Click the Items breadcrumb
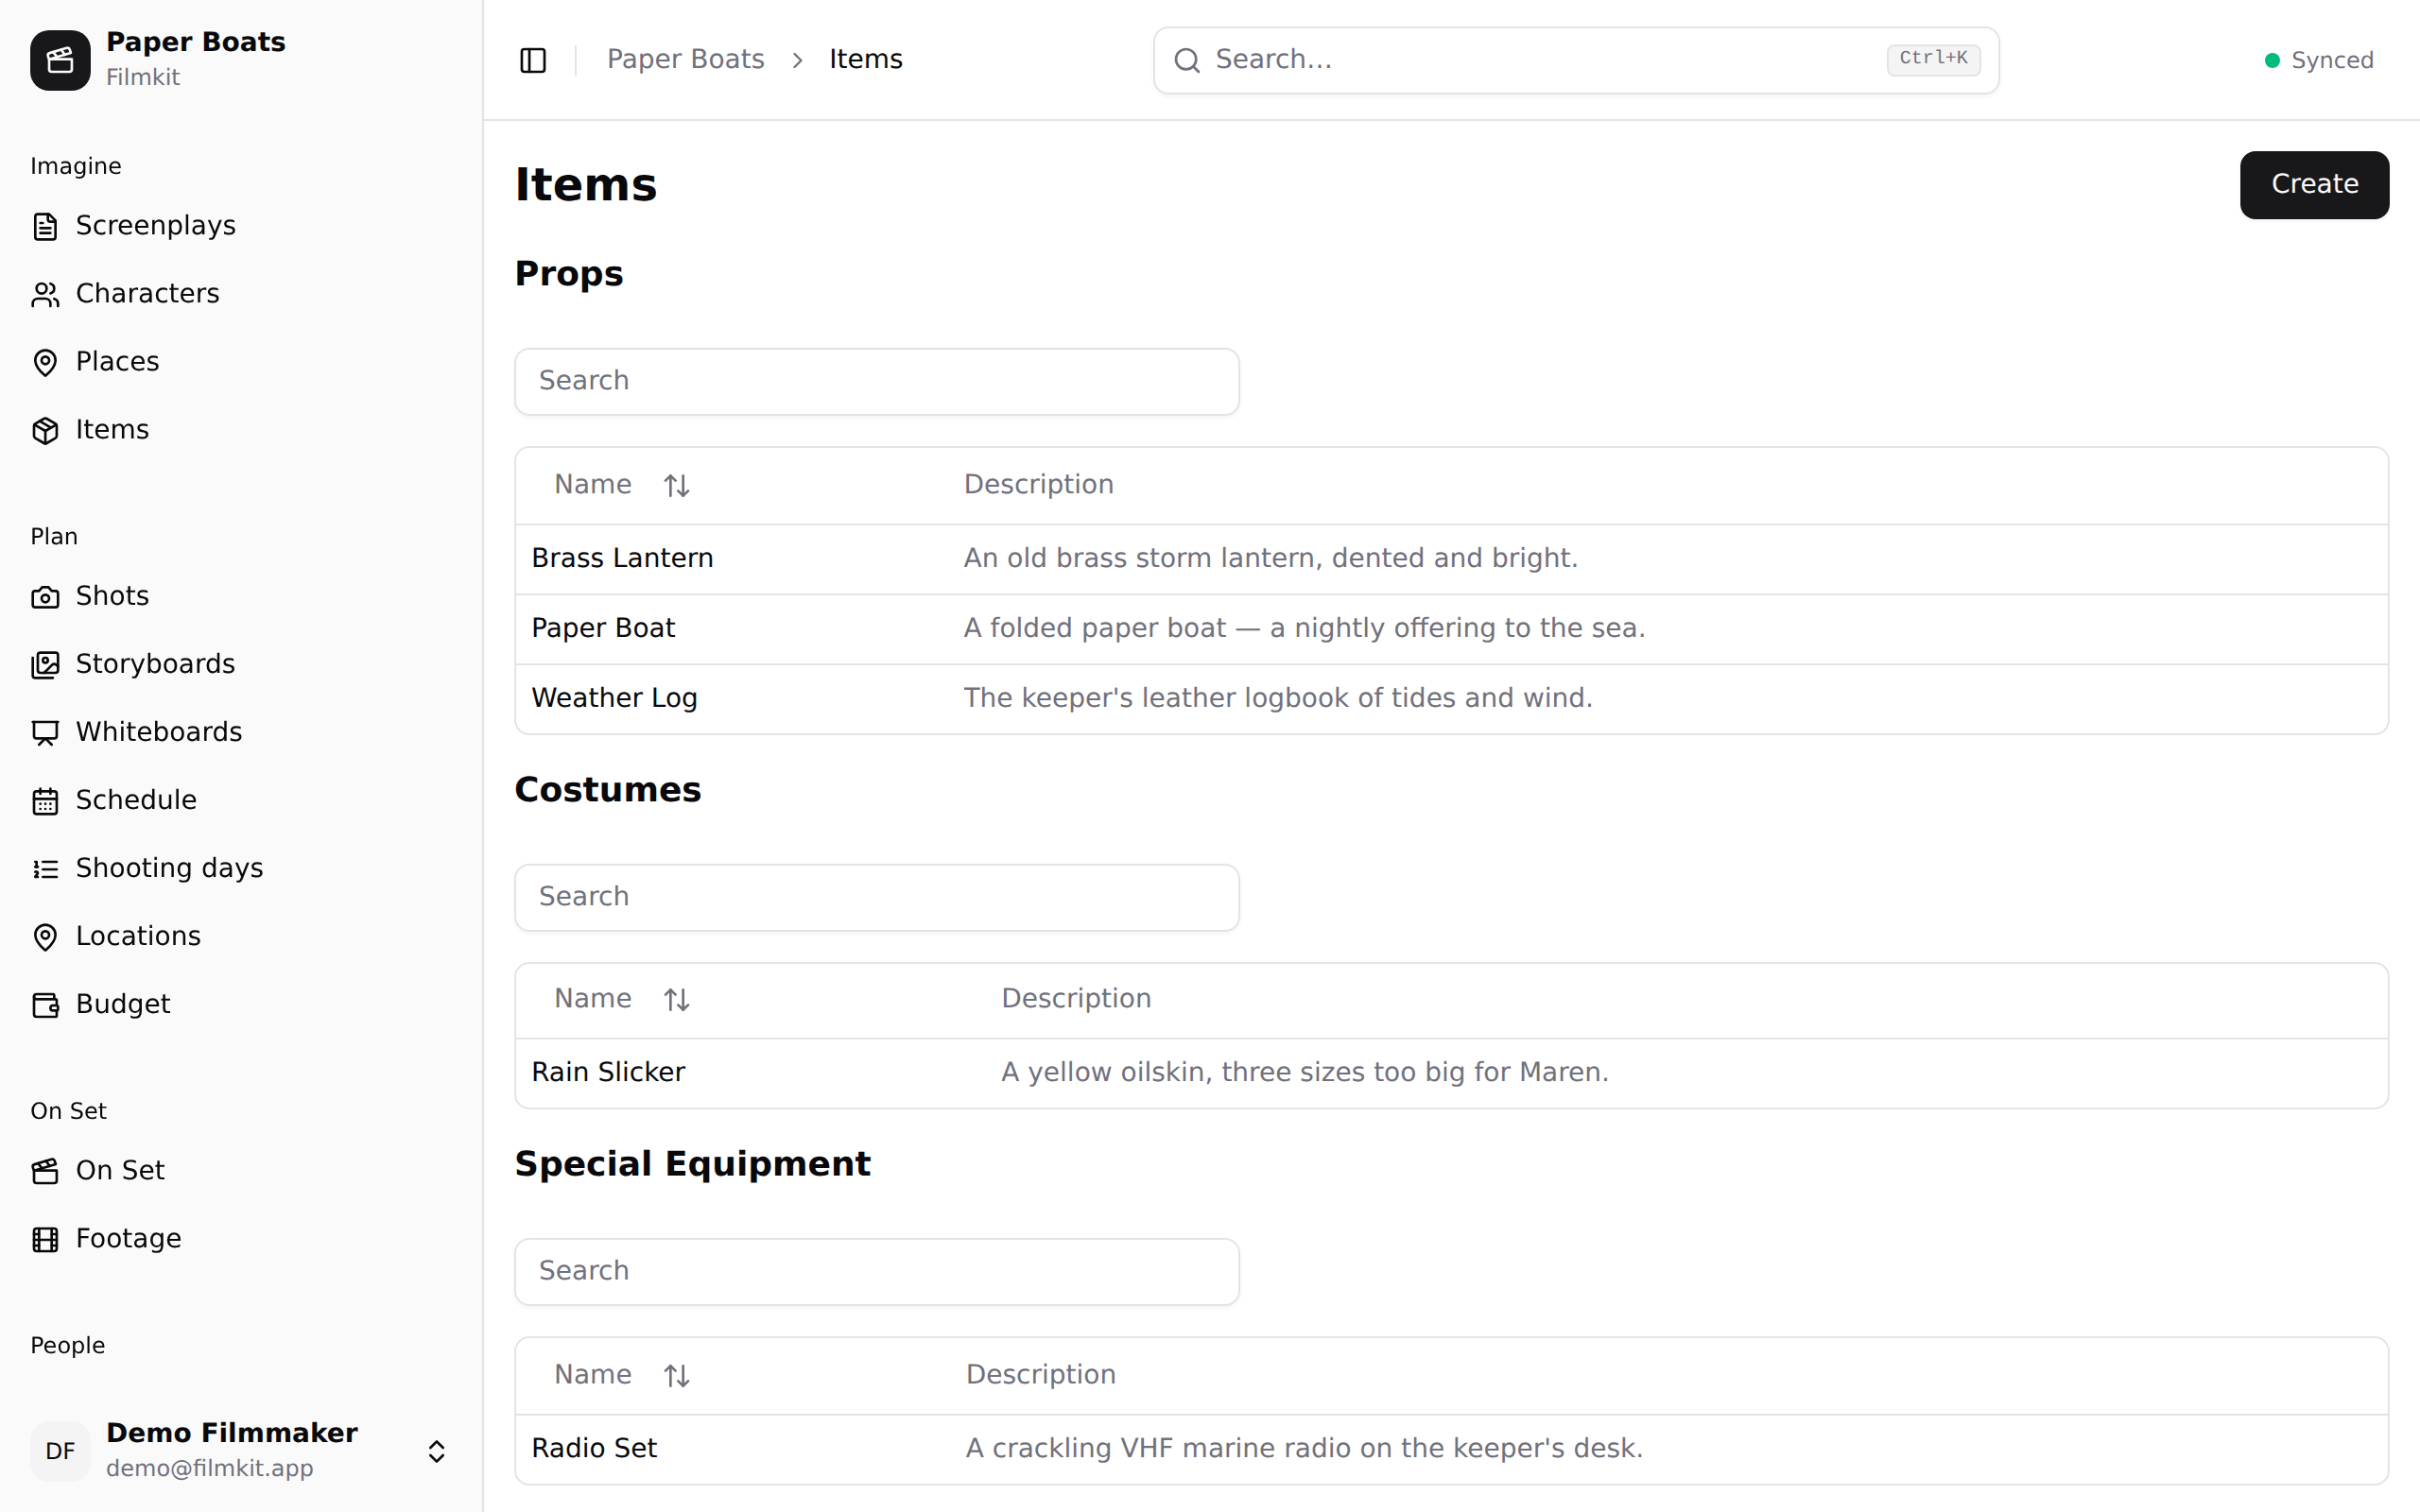Image resolution: width=2420 pixels, height=1512 pixels. coord(866,60)
